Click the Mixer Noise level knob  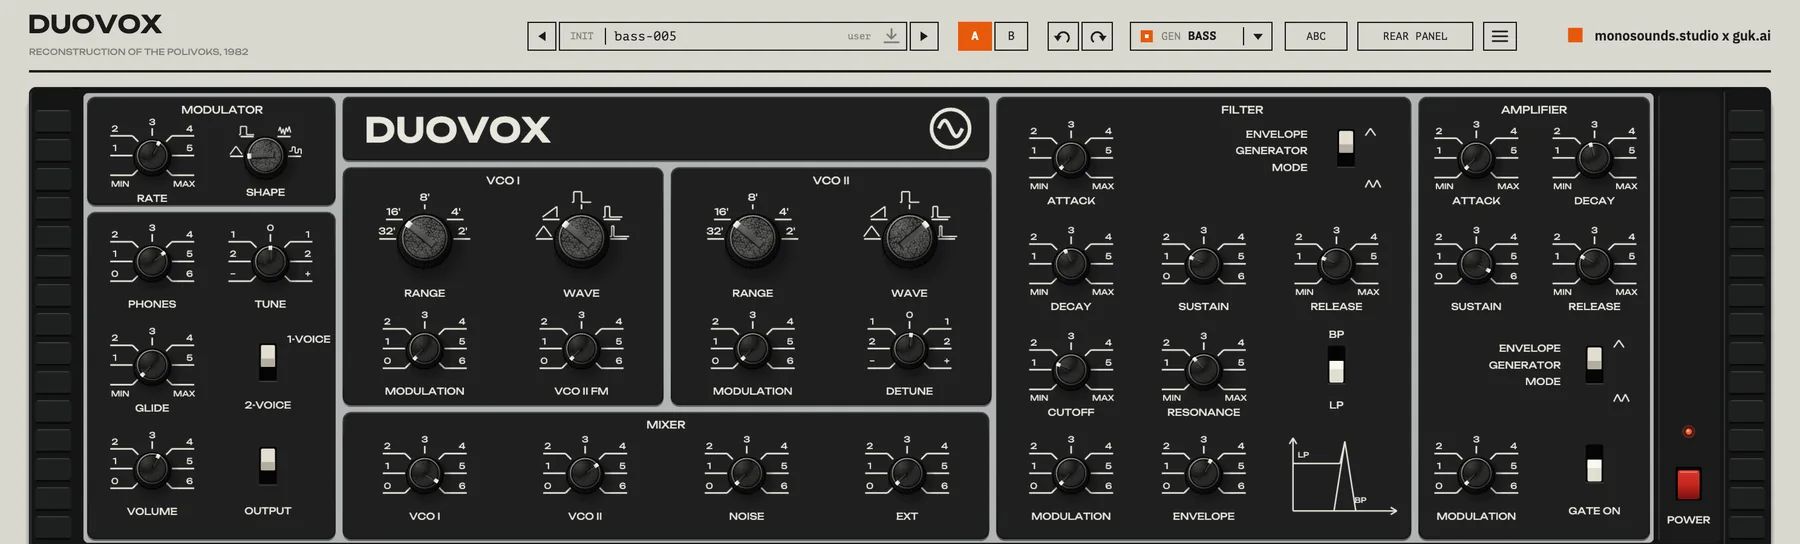(746, 473)
